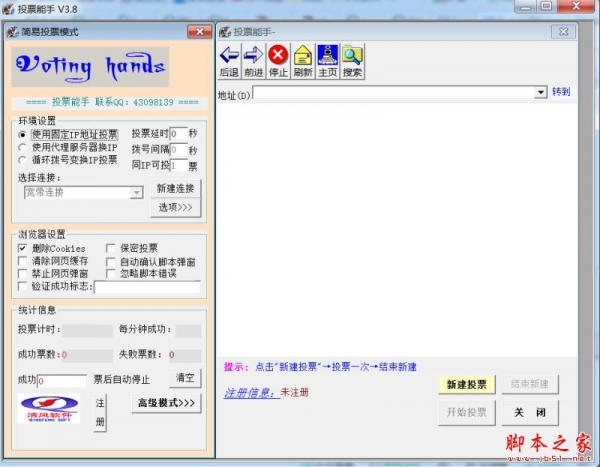
Task: Select 使用固定IP地址投票 radio button
Action: coord(23,135)
